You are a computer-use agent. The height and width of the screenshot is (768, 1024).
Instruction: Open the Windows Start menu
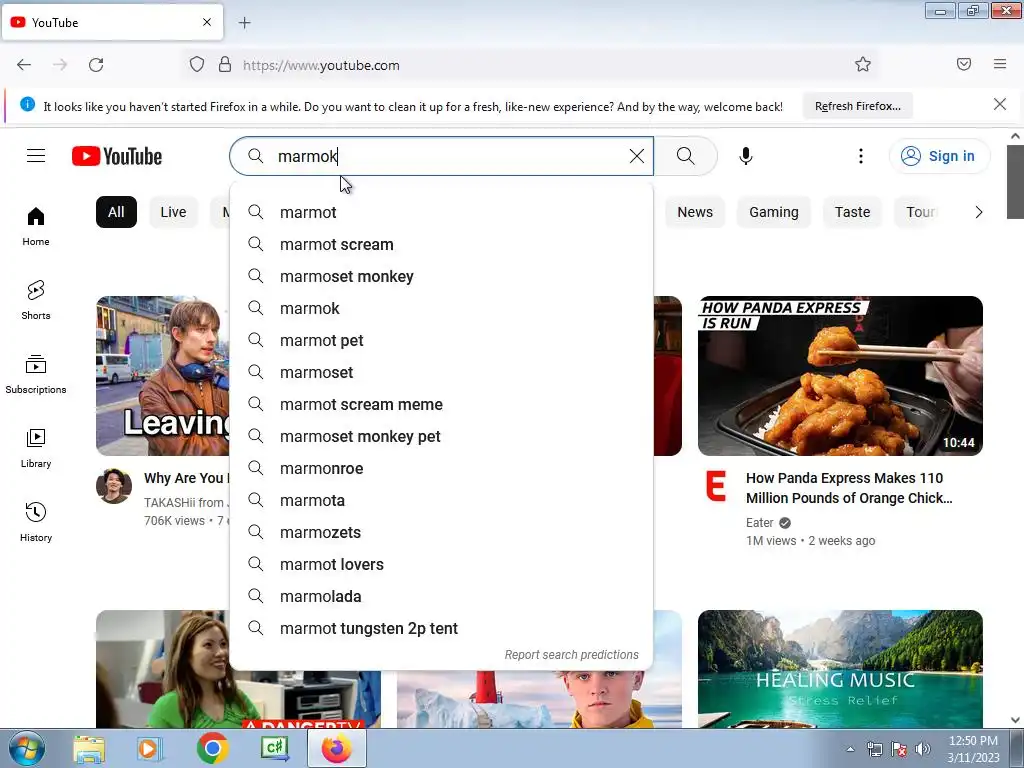(26, 748)
